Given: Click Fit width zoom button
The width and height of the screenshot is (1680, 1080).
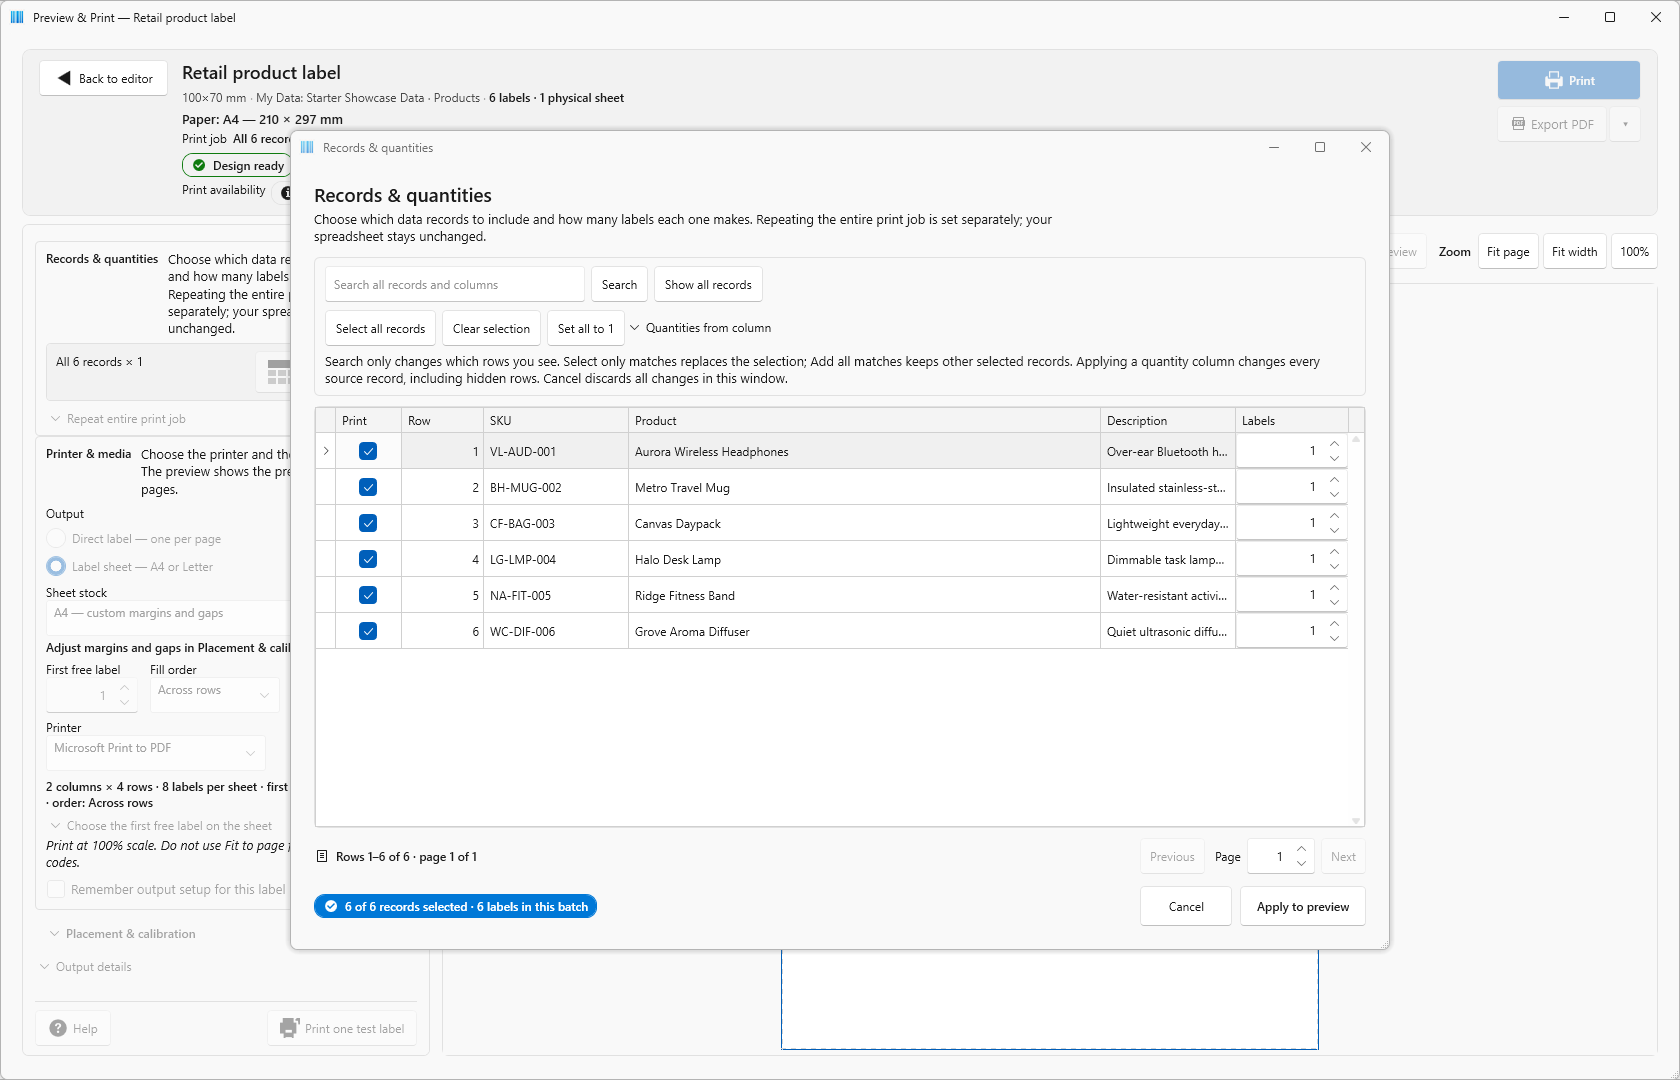Looking at the screenshot, I should tap(1574, 251).
